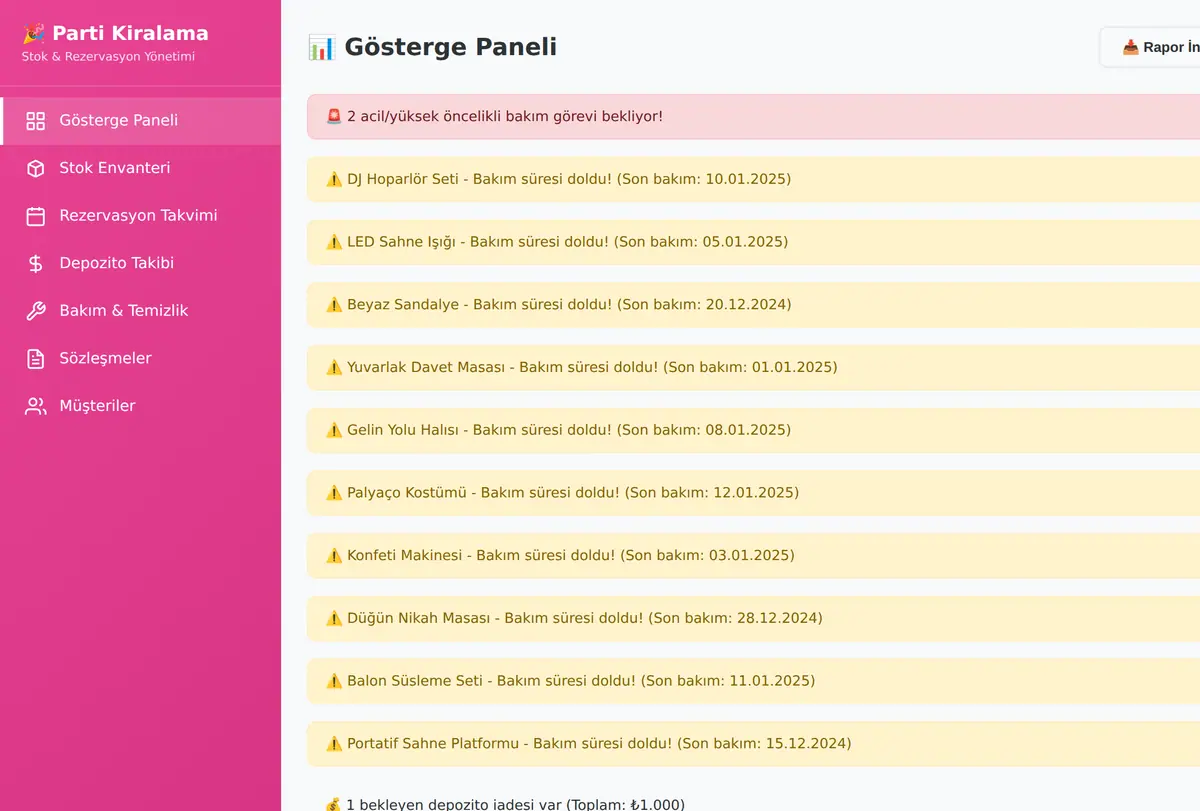Select Sözleşmeler in the sidebar
Image resolution: width=1200 pixels, height=811 pixels.
tap(140, 358)
